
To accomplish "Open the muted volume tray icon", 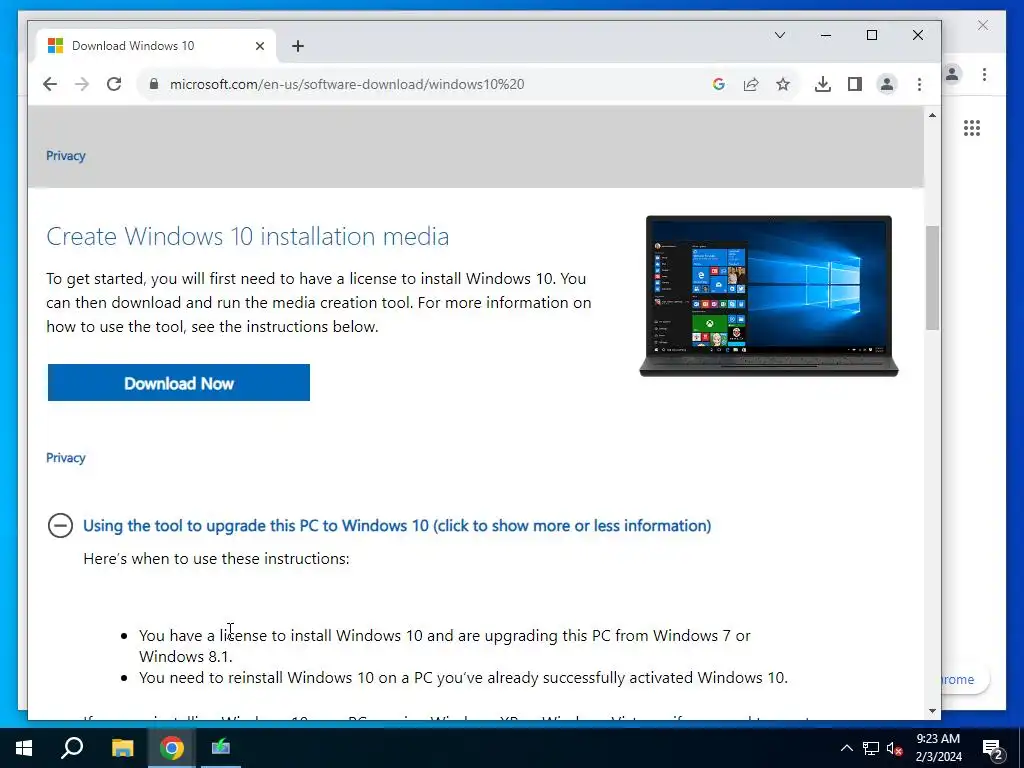I will pyautogui.click(x=895, y=748).
